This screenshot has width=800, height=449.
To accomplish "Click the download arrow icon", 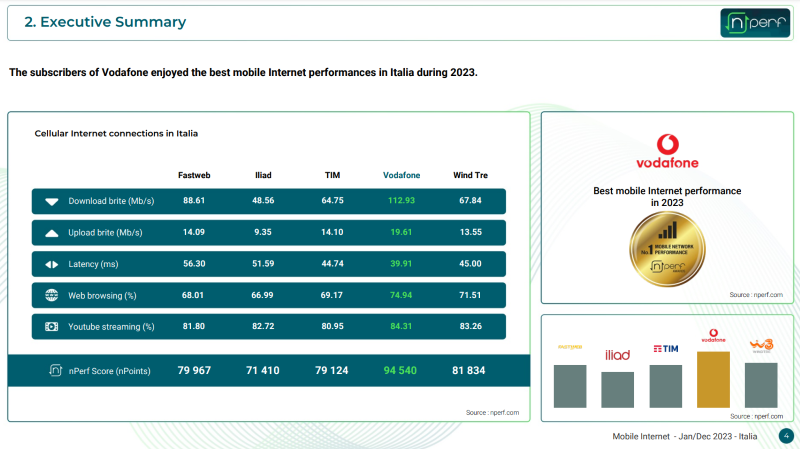I will (52, 201).
